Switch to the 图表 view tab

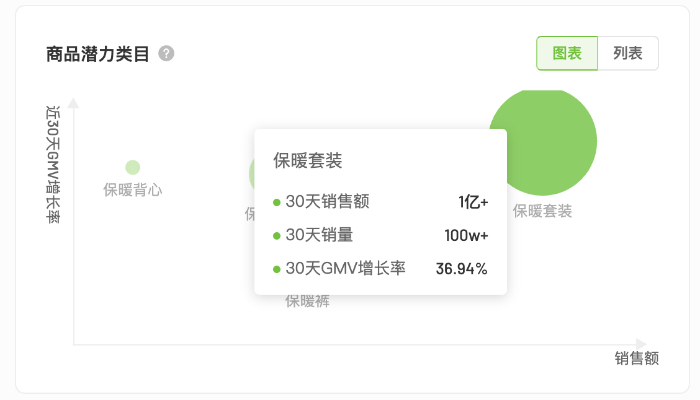567,54
